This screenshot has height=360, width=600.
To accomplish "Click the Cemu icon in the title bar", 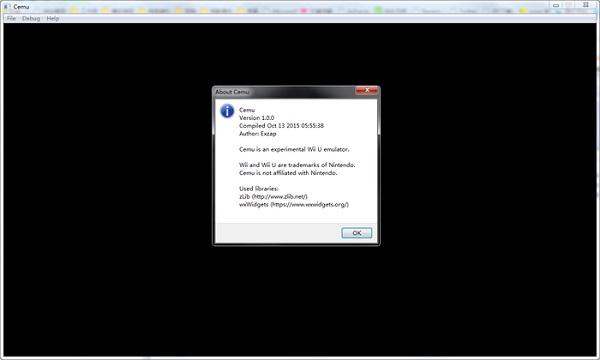I will [7, 7].
